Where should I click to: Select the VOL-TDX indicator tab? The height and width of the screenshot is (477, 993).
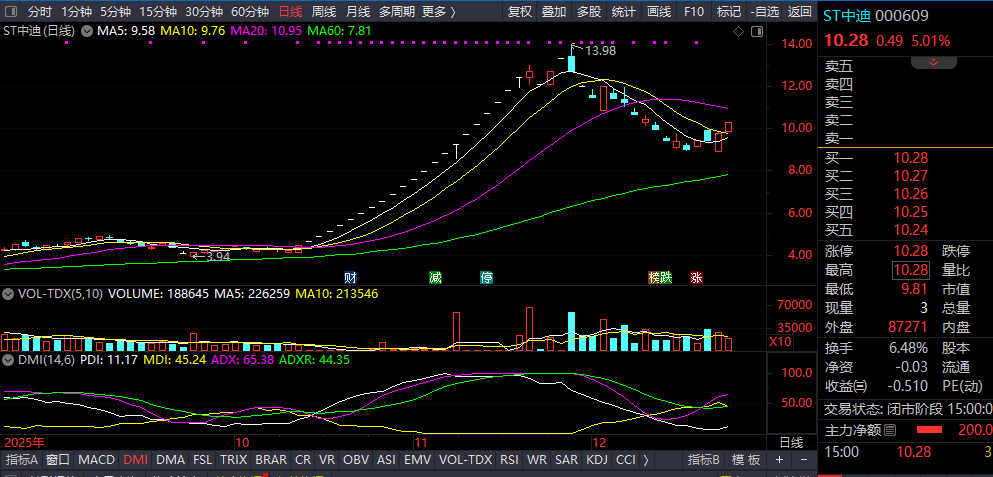click(465, 459)
